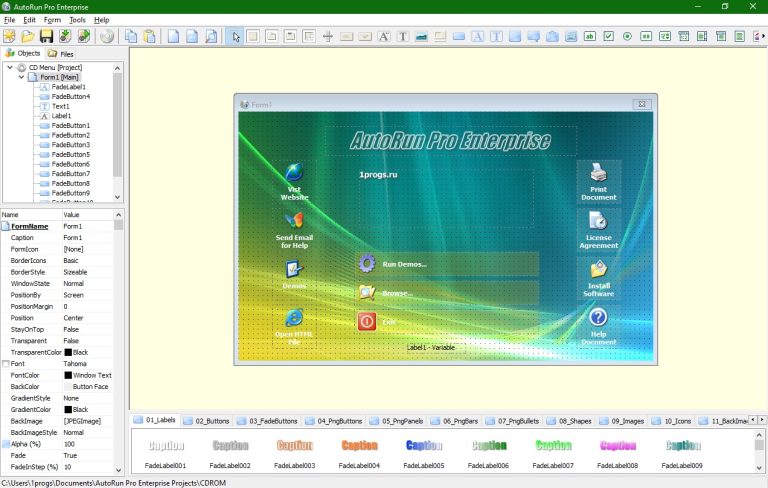The width and height of the screenshot is (768, 488).
Task: Click the Save floppy disk icon
Action: (46, 36)
